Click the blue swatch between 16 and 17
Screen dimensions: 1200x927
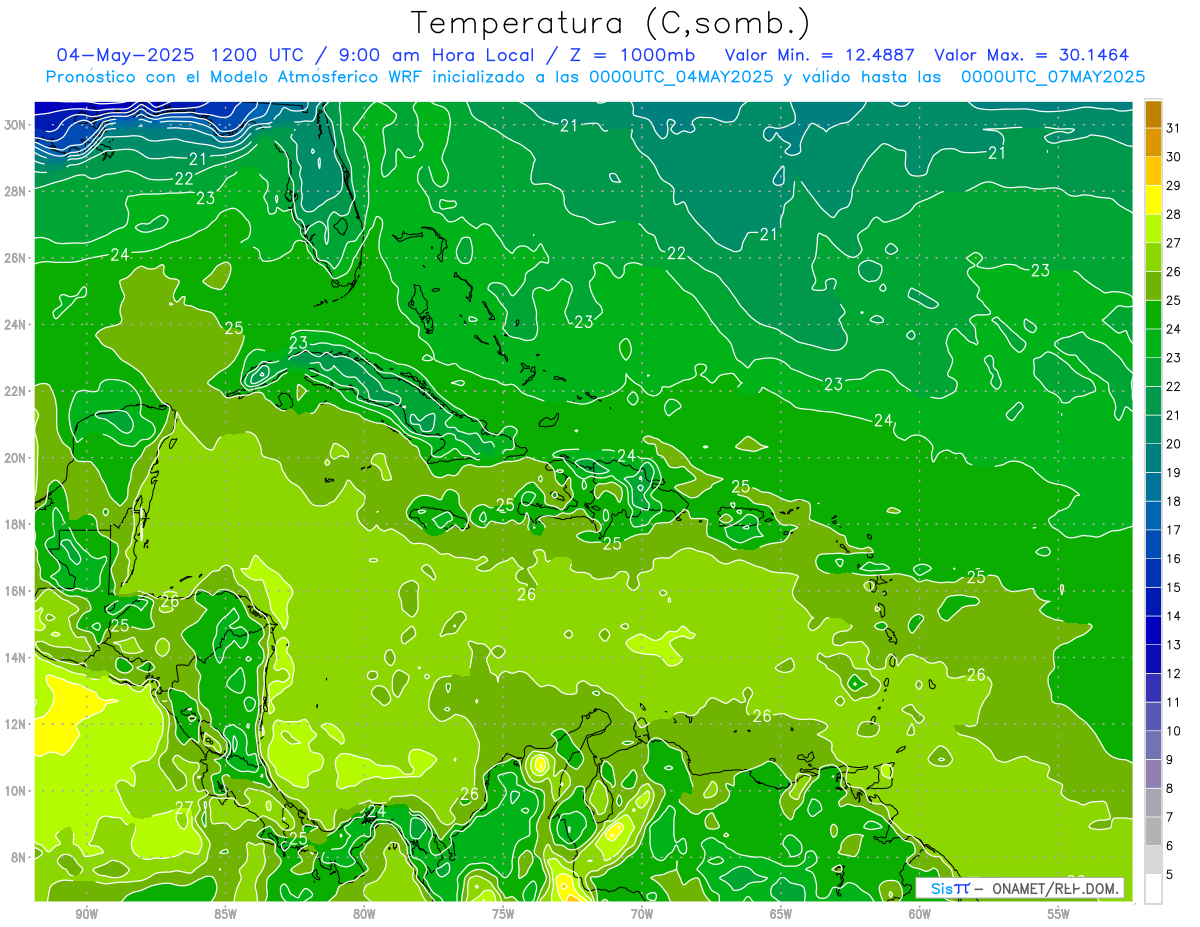click(1153, 544)
